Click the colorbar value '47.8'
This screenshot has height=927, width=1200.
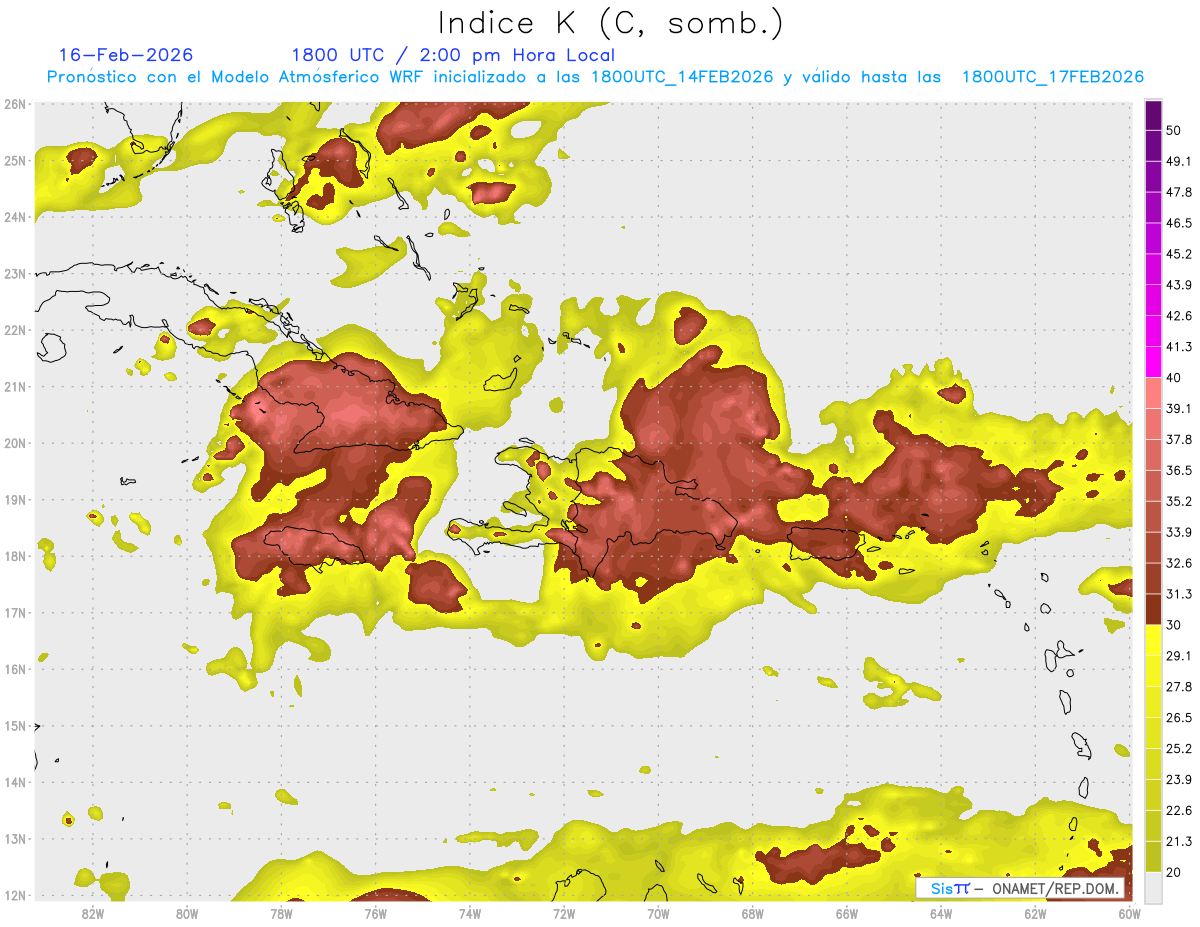1179,192
